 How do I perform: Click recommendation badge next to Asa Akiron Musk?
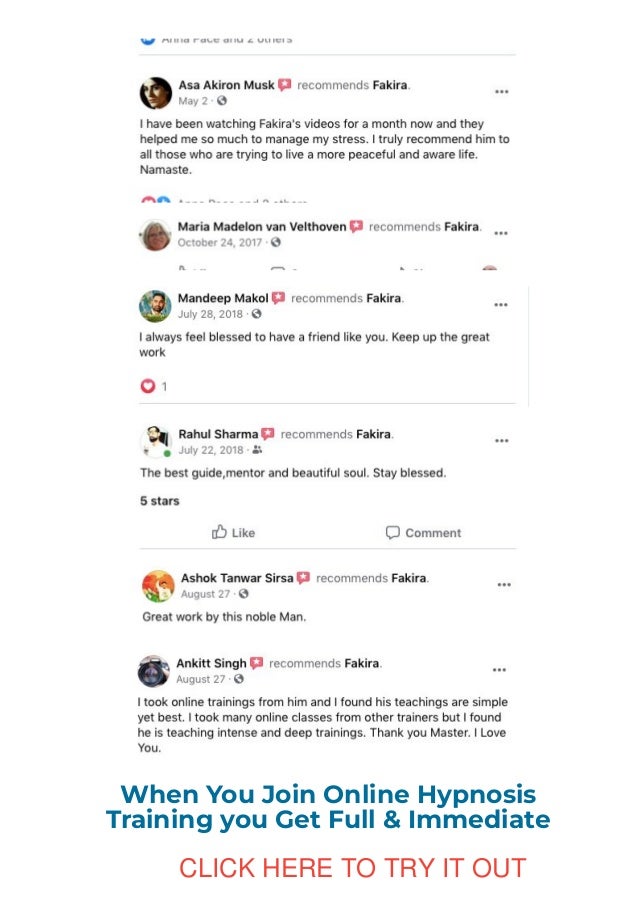284,85
